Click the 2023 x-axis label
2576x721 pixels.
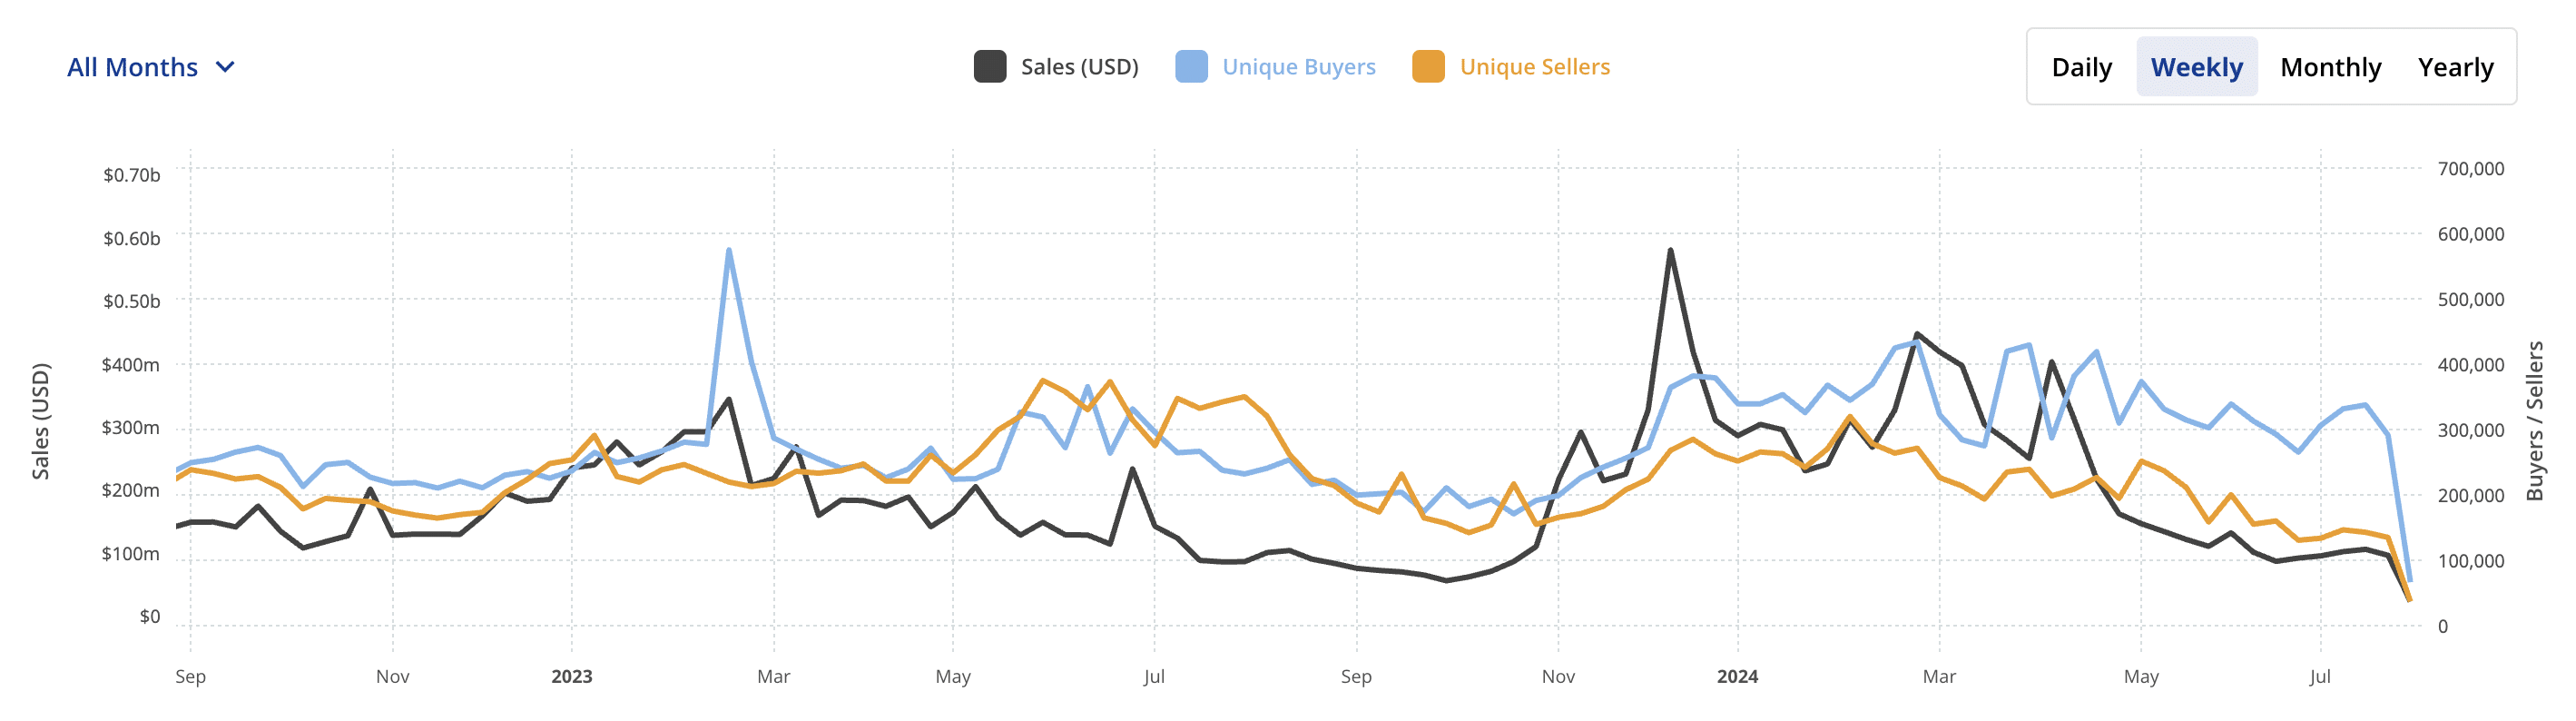point(572,677)
